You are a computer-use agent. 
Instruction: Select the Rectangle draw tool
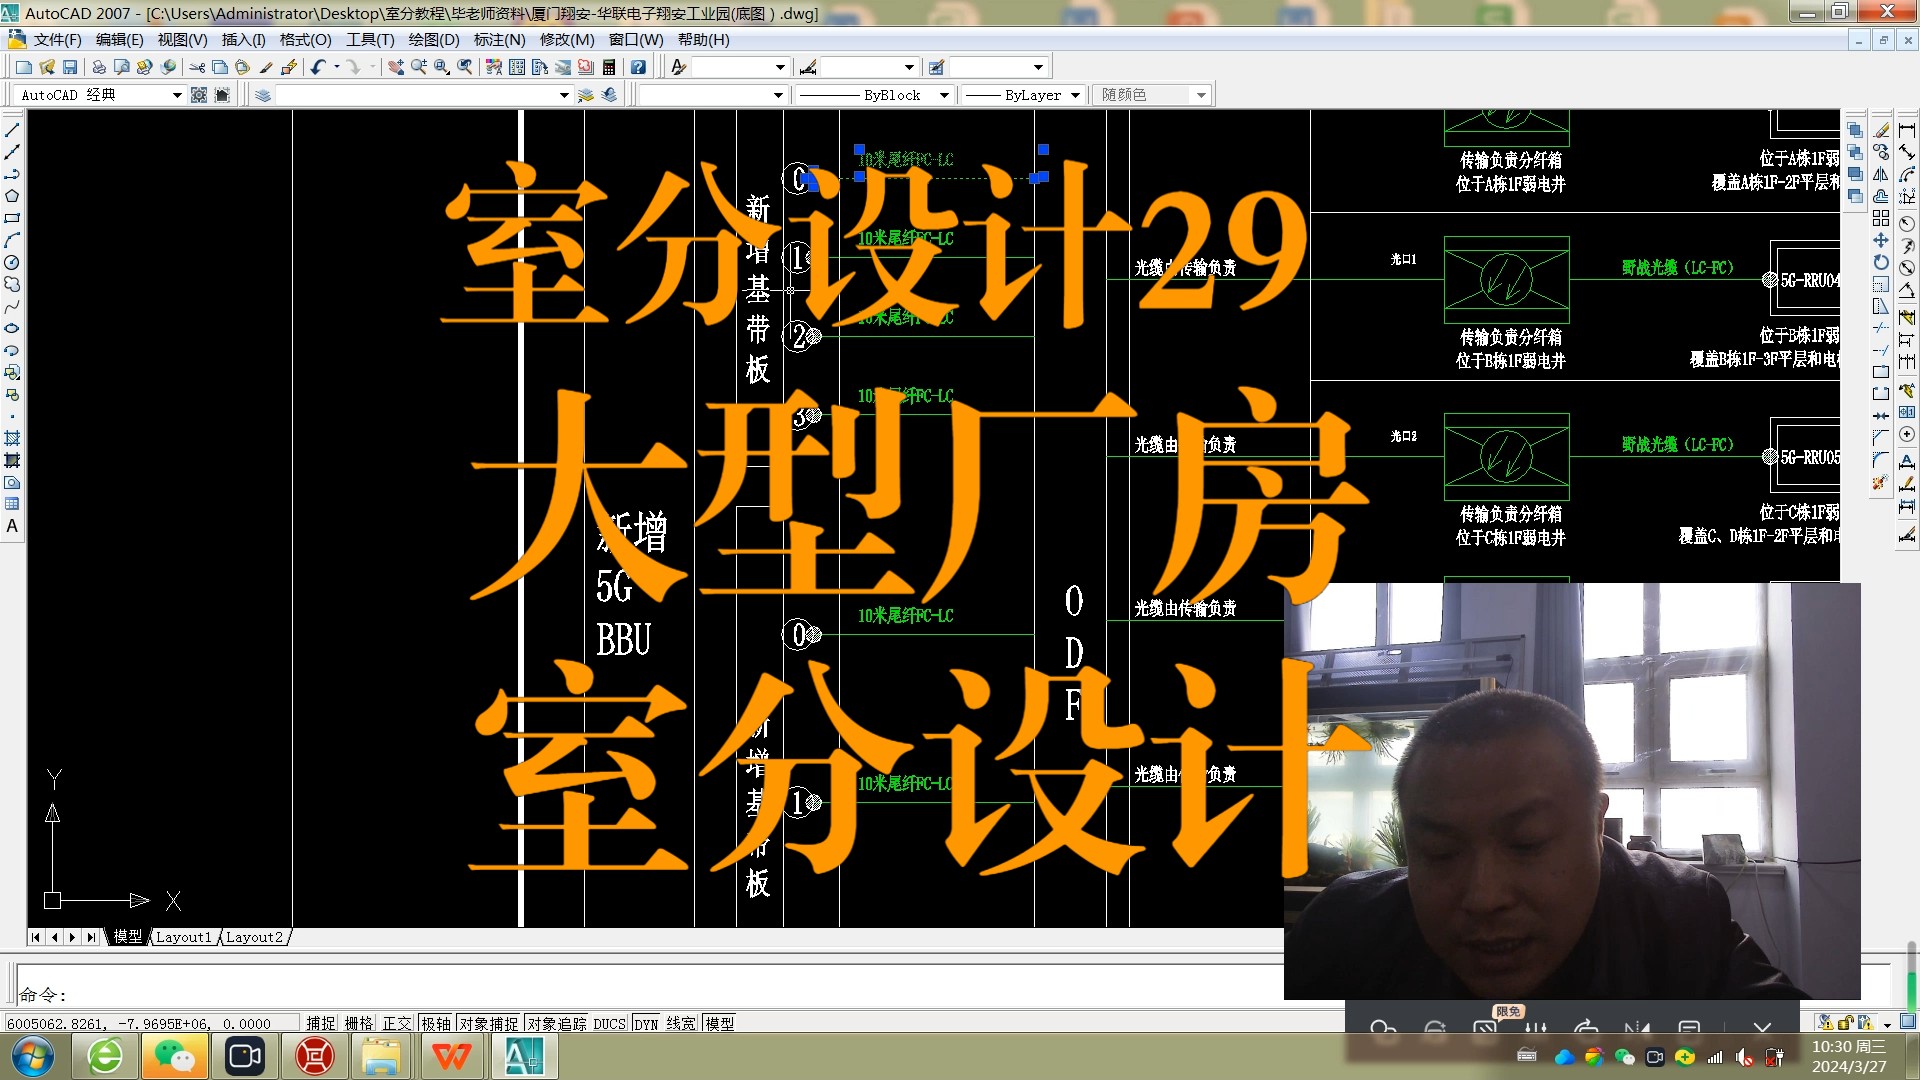(x=12, y=218)
